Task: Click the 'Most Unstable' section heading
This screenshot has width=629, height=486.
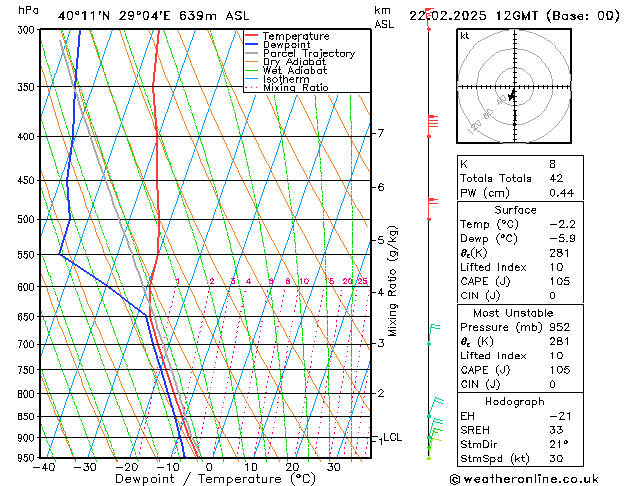Action: (513, 313)
